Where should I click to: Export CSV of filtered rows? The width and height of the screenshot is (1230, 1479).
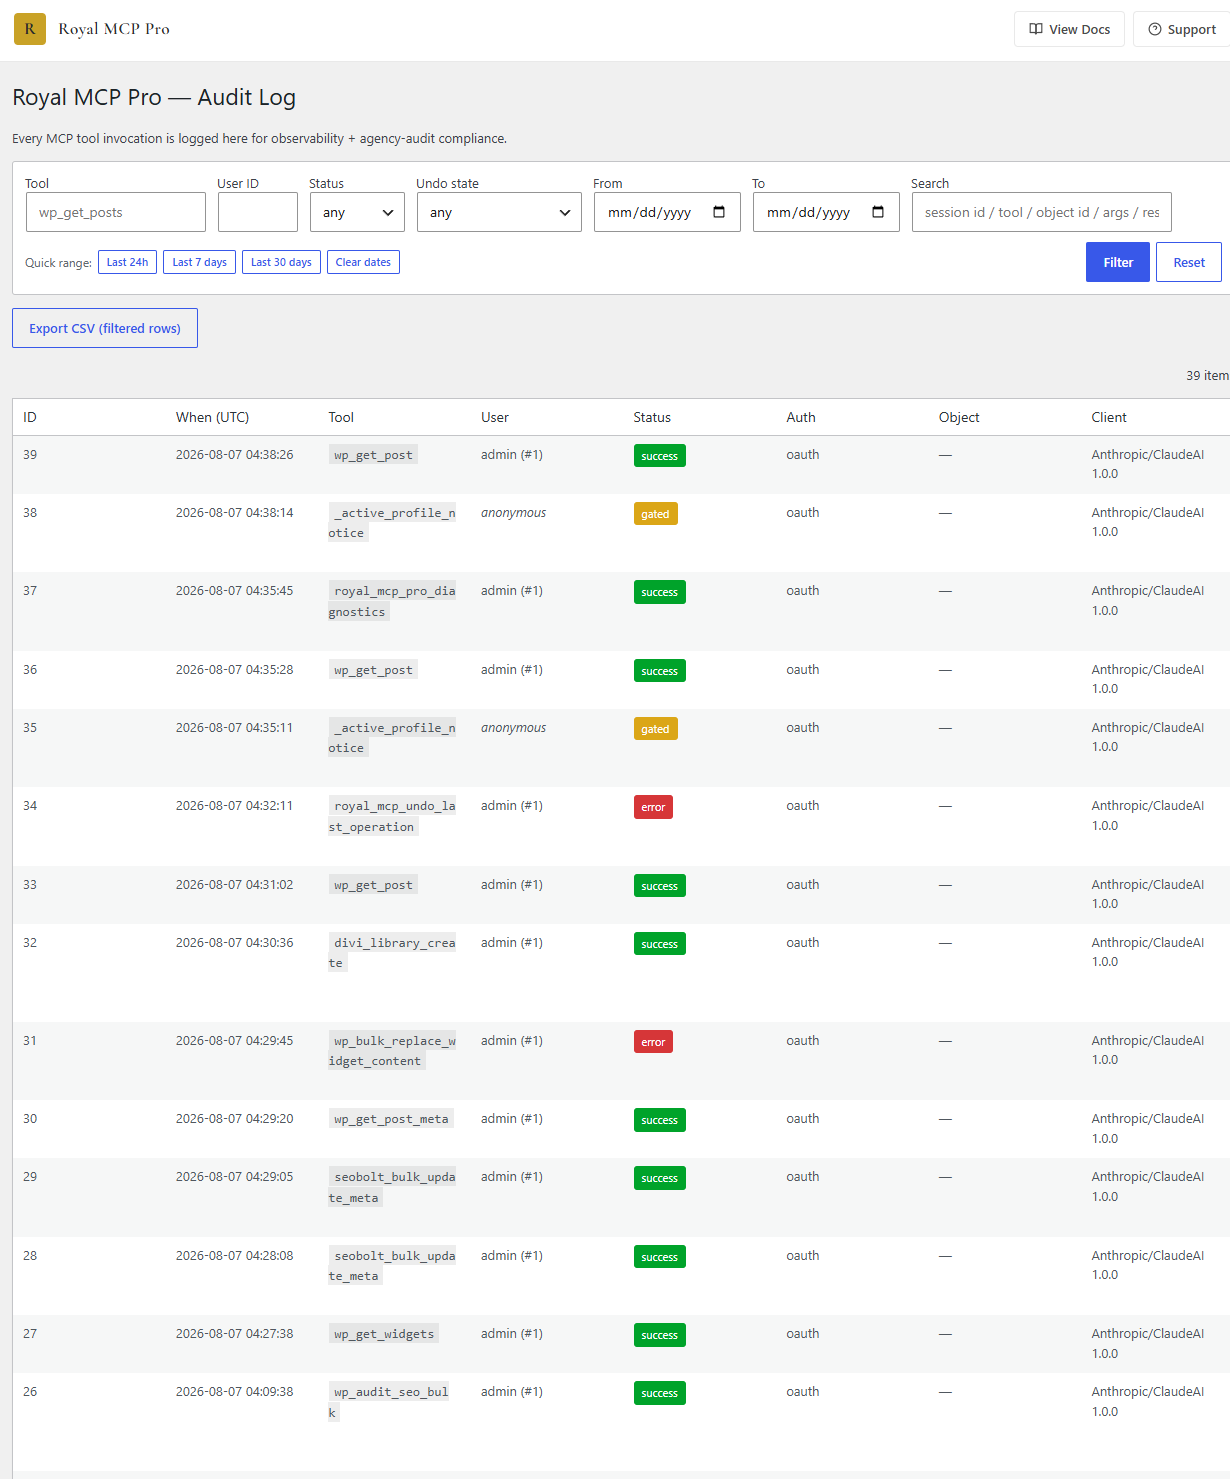105,328
